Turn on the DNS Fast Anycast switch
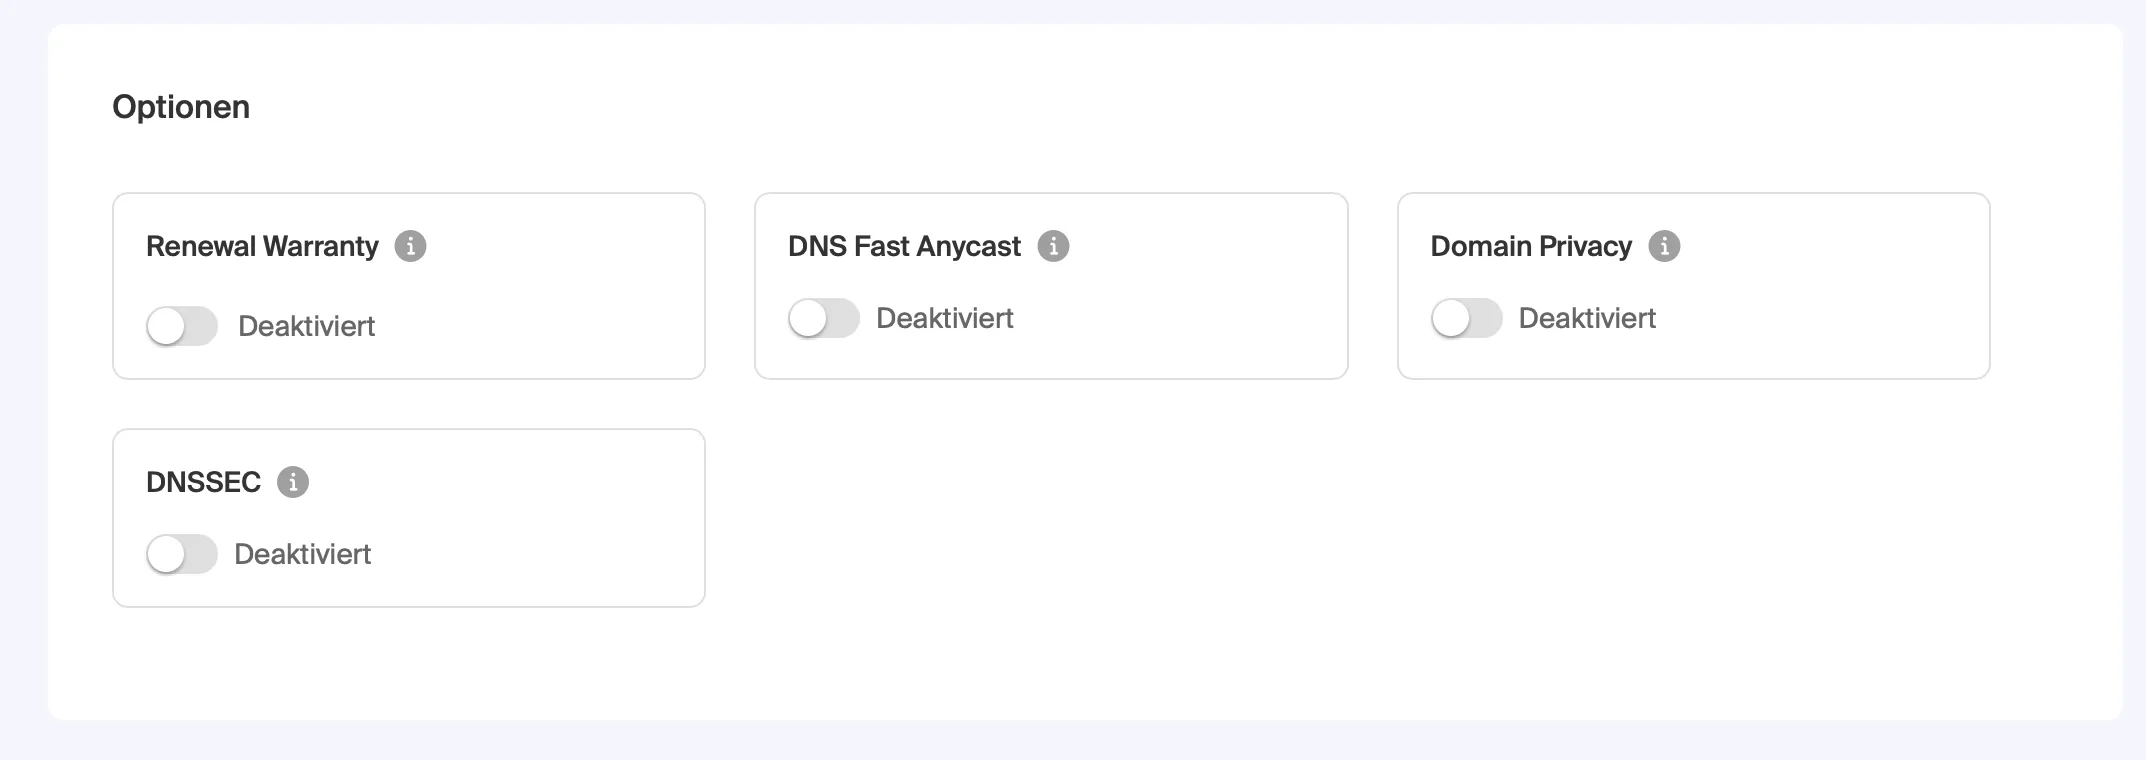The image size is (2146, 760). tap(824, 318)
